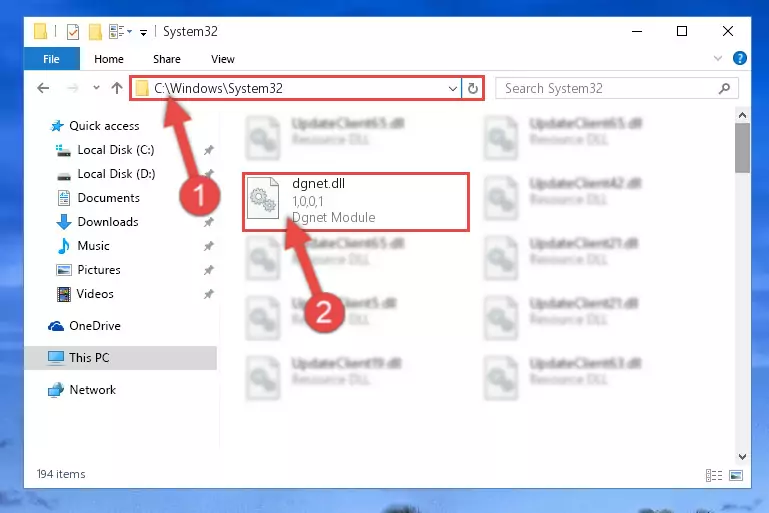Maximize the System32 window

click(682, 31)
